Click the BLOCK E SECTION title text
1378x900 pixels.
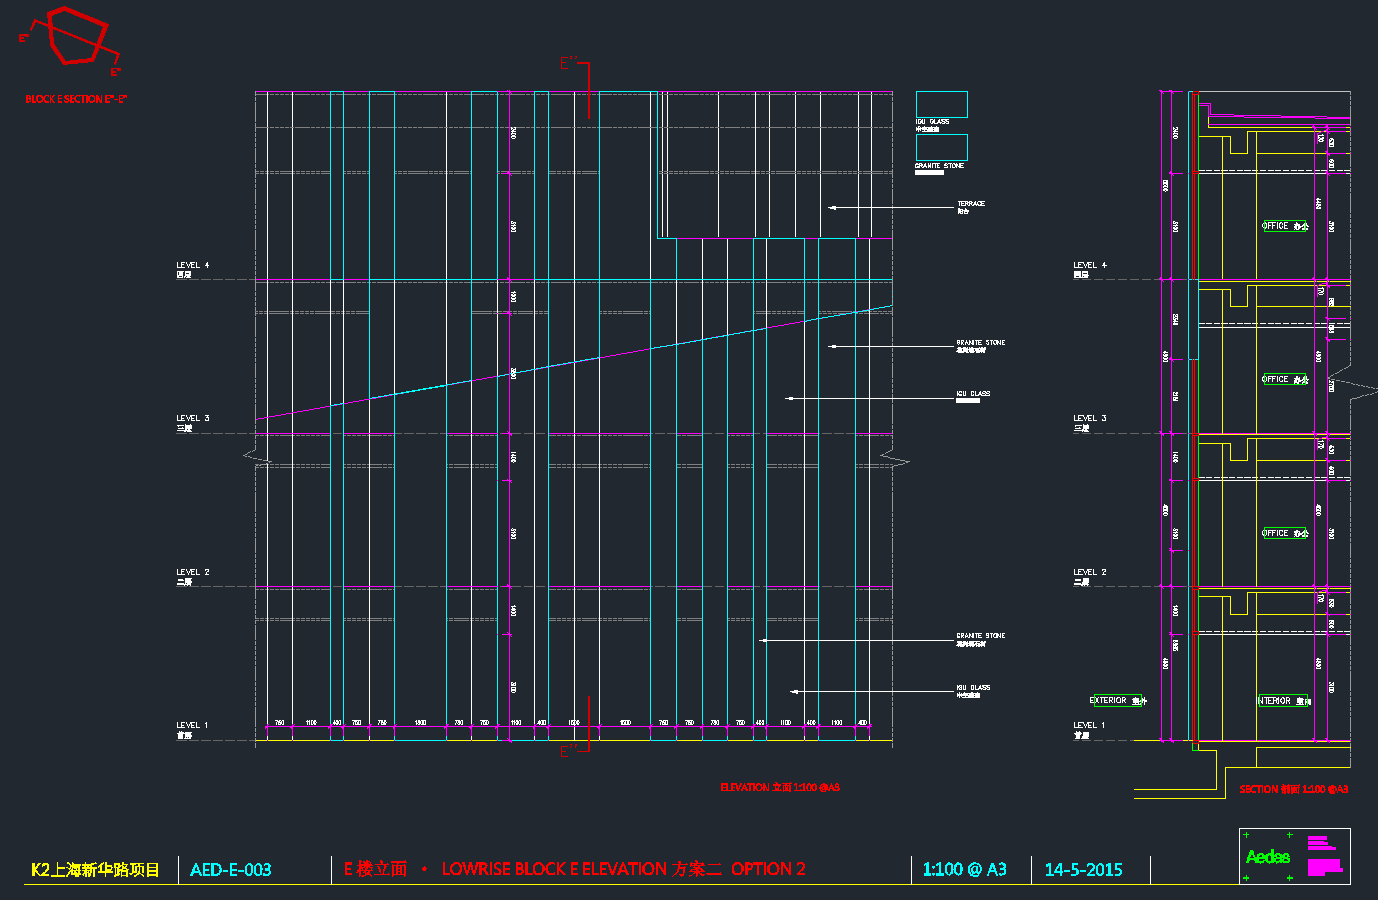click(76, 100)
